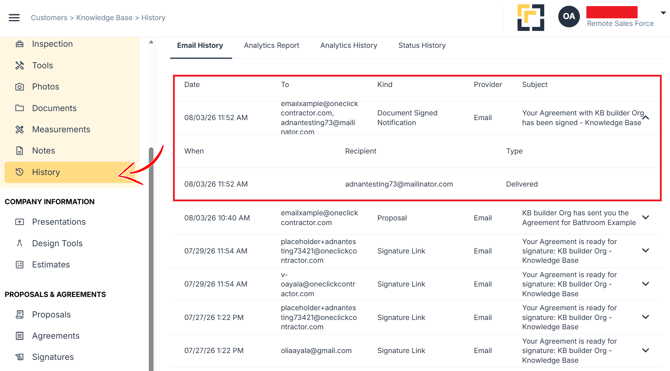This screenshot has height=371, width=670.
Task: Expand the v-oayala Signature Link row
Action: pyautogui.click(x=646, y=284)
